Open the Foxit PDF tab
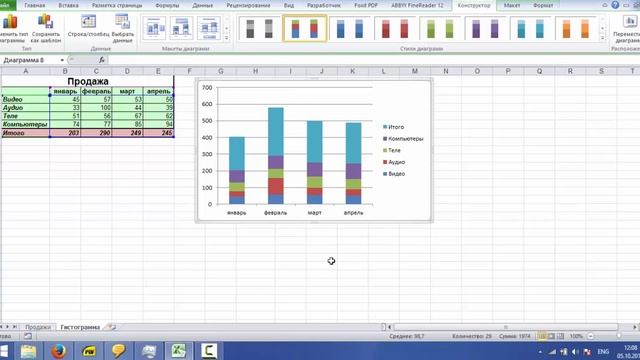 [x=366, y=5]
